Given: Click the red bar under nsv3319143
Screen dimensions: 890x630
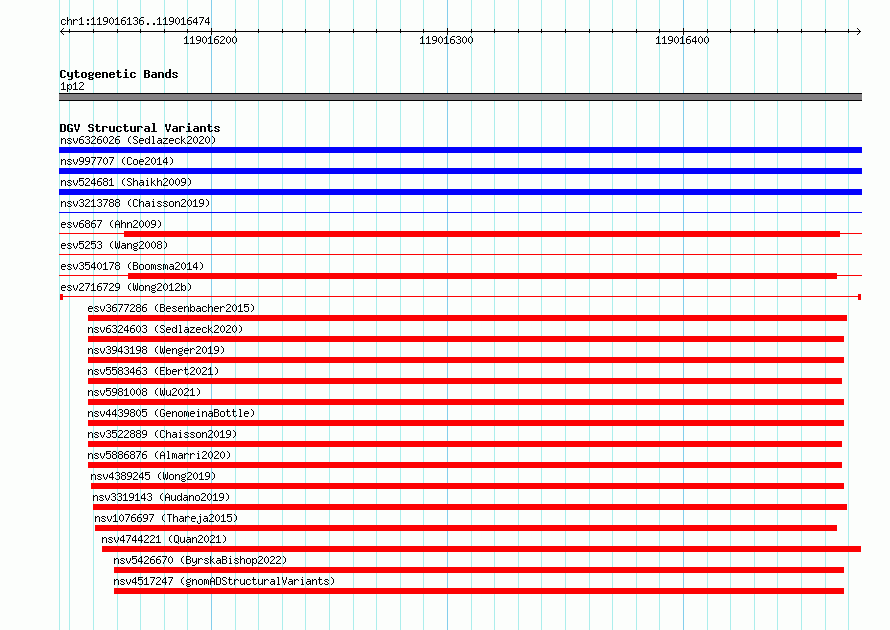Looking at the screenshot, I should click(470, 507).
